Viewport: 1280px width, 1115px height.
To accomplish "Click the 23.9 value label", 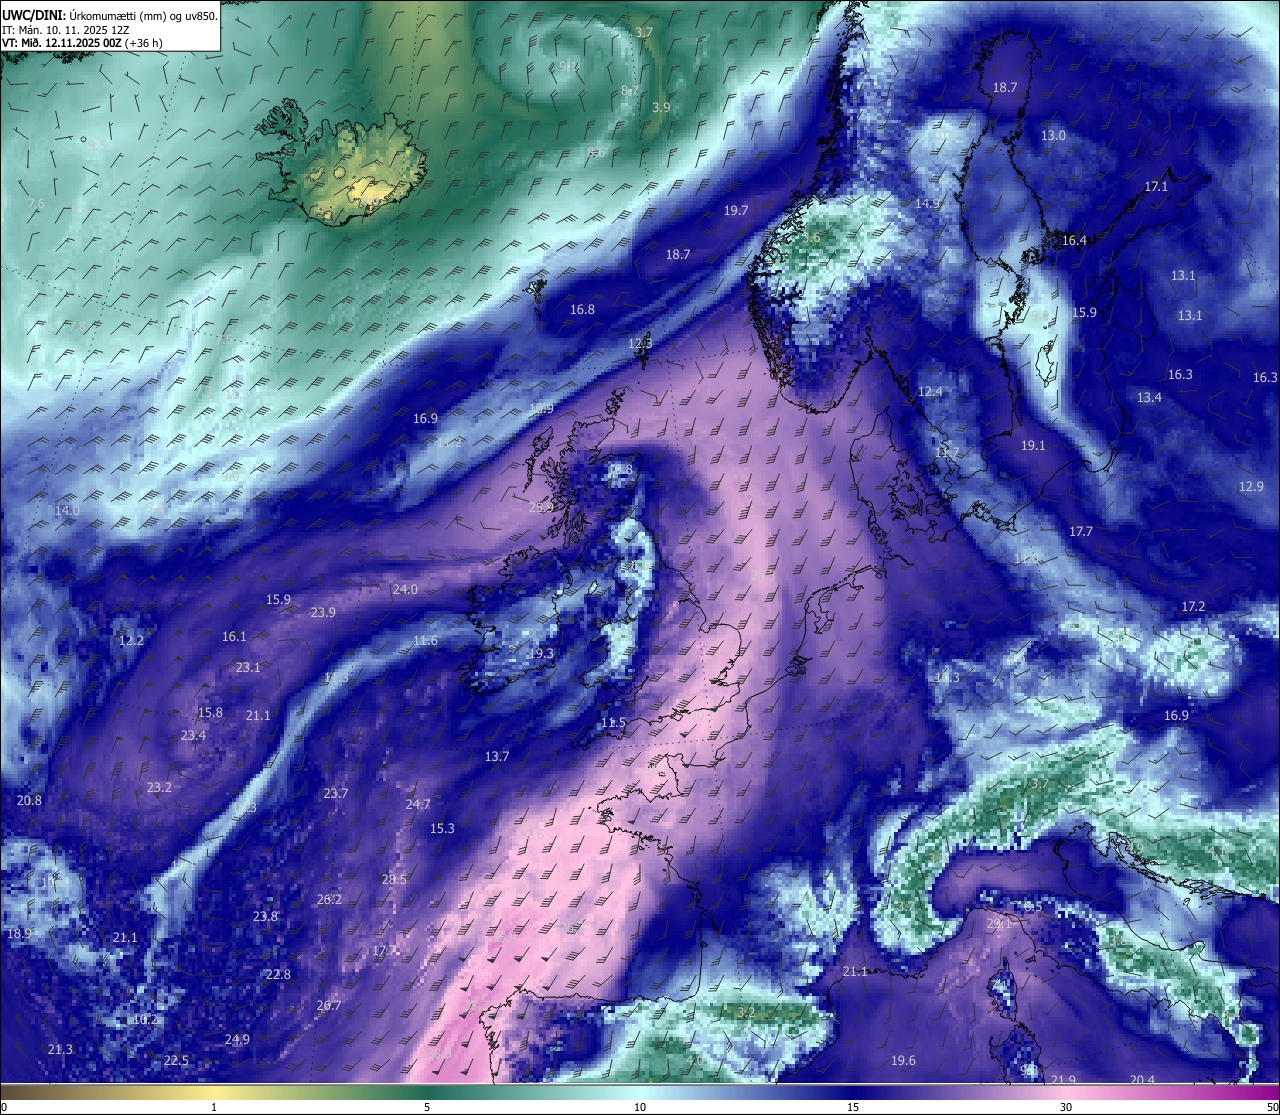I will coord(323,612).
